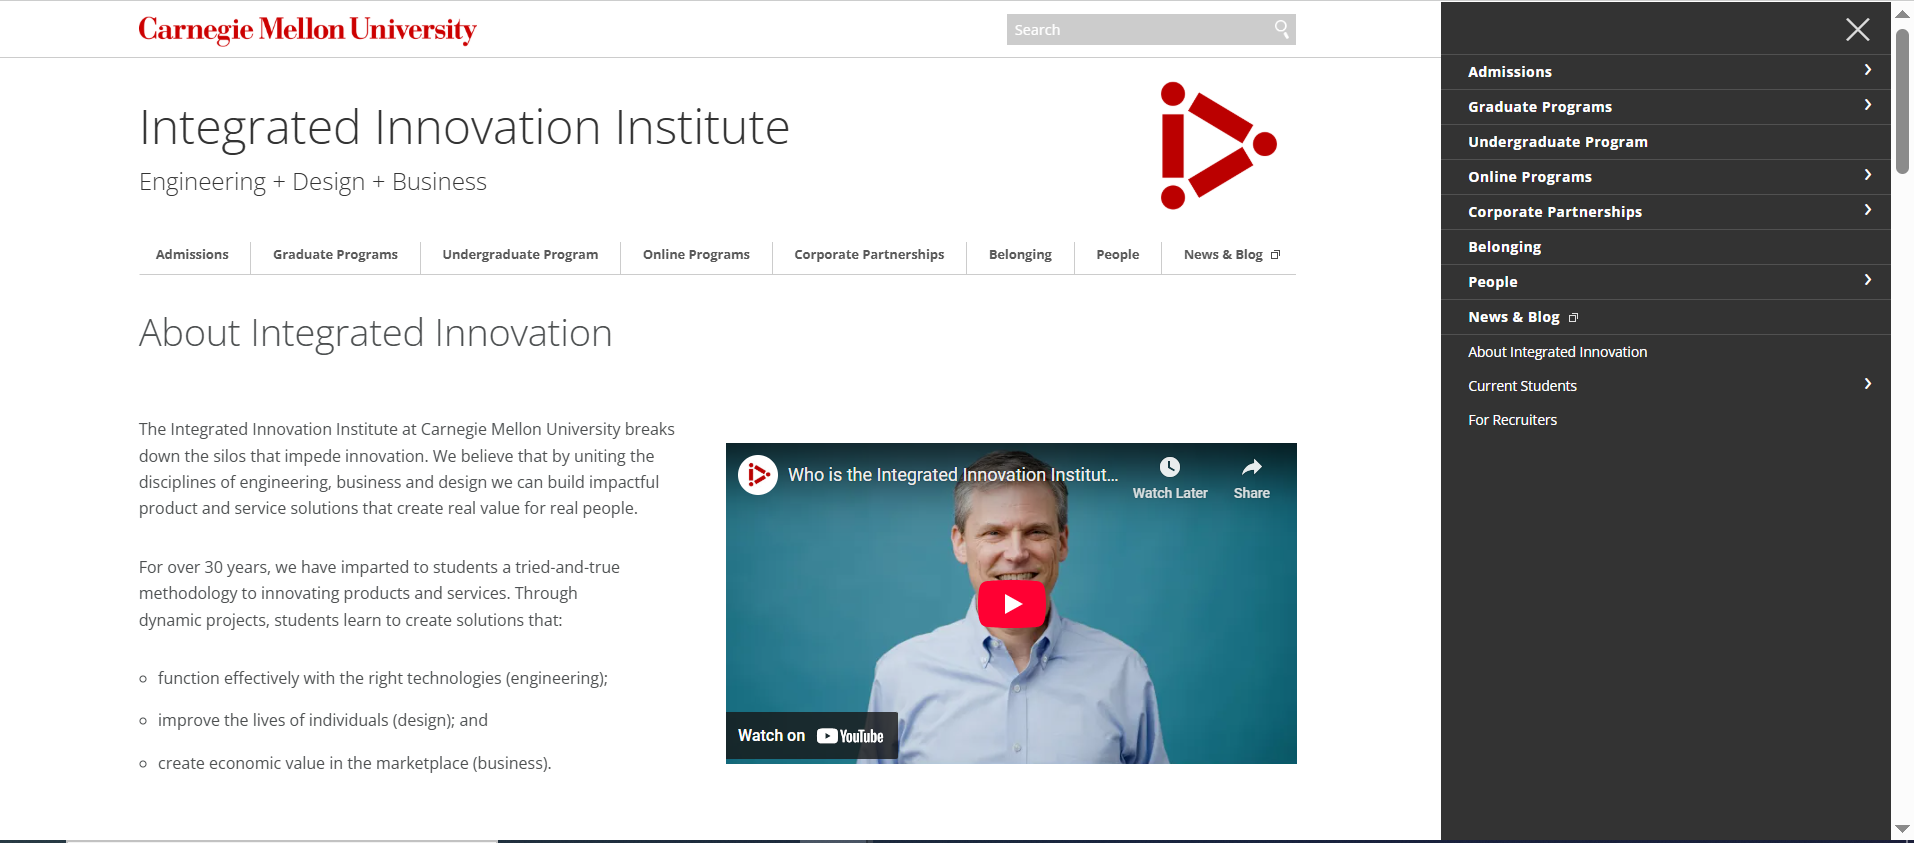Viewport: 1914px width, 843px height.
Task: Close the side menu with X icon
Action: [1857, 30]
